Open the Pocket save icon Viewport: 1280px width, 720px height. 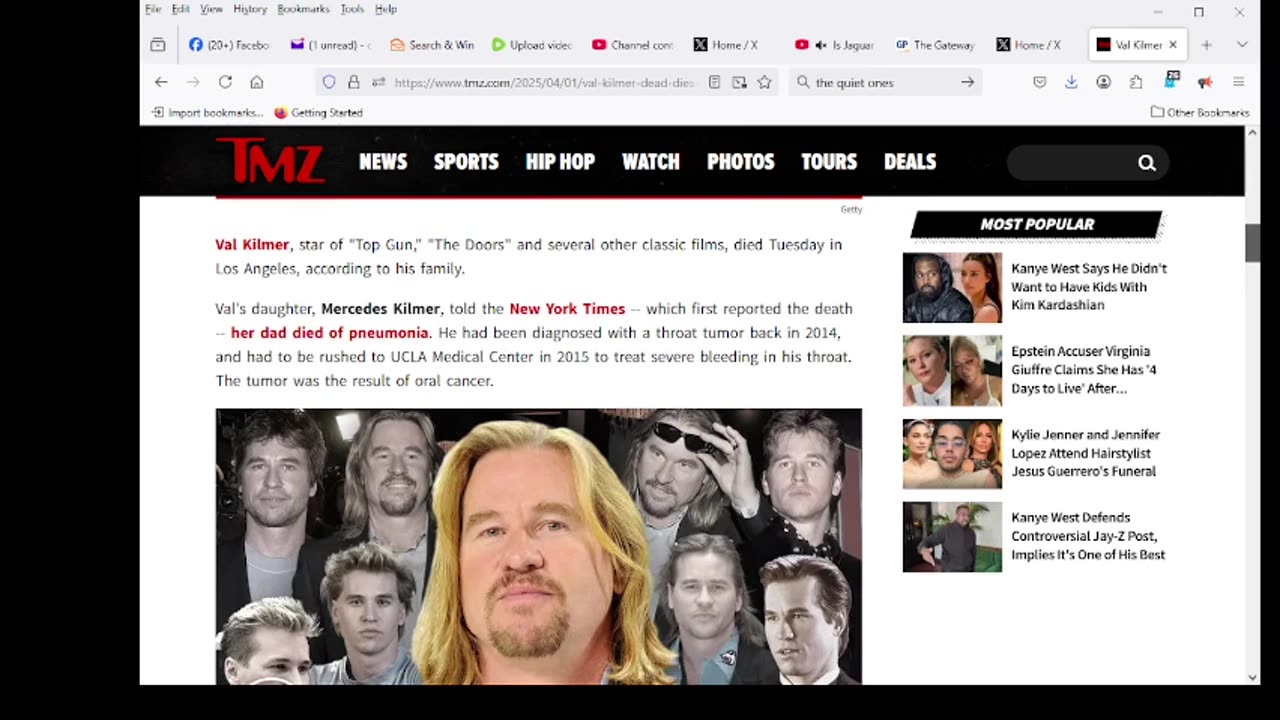click(1040, 82)
